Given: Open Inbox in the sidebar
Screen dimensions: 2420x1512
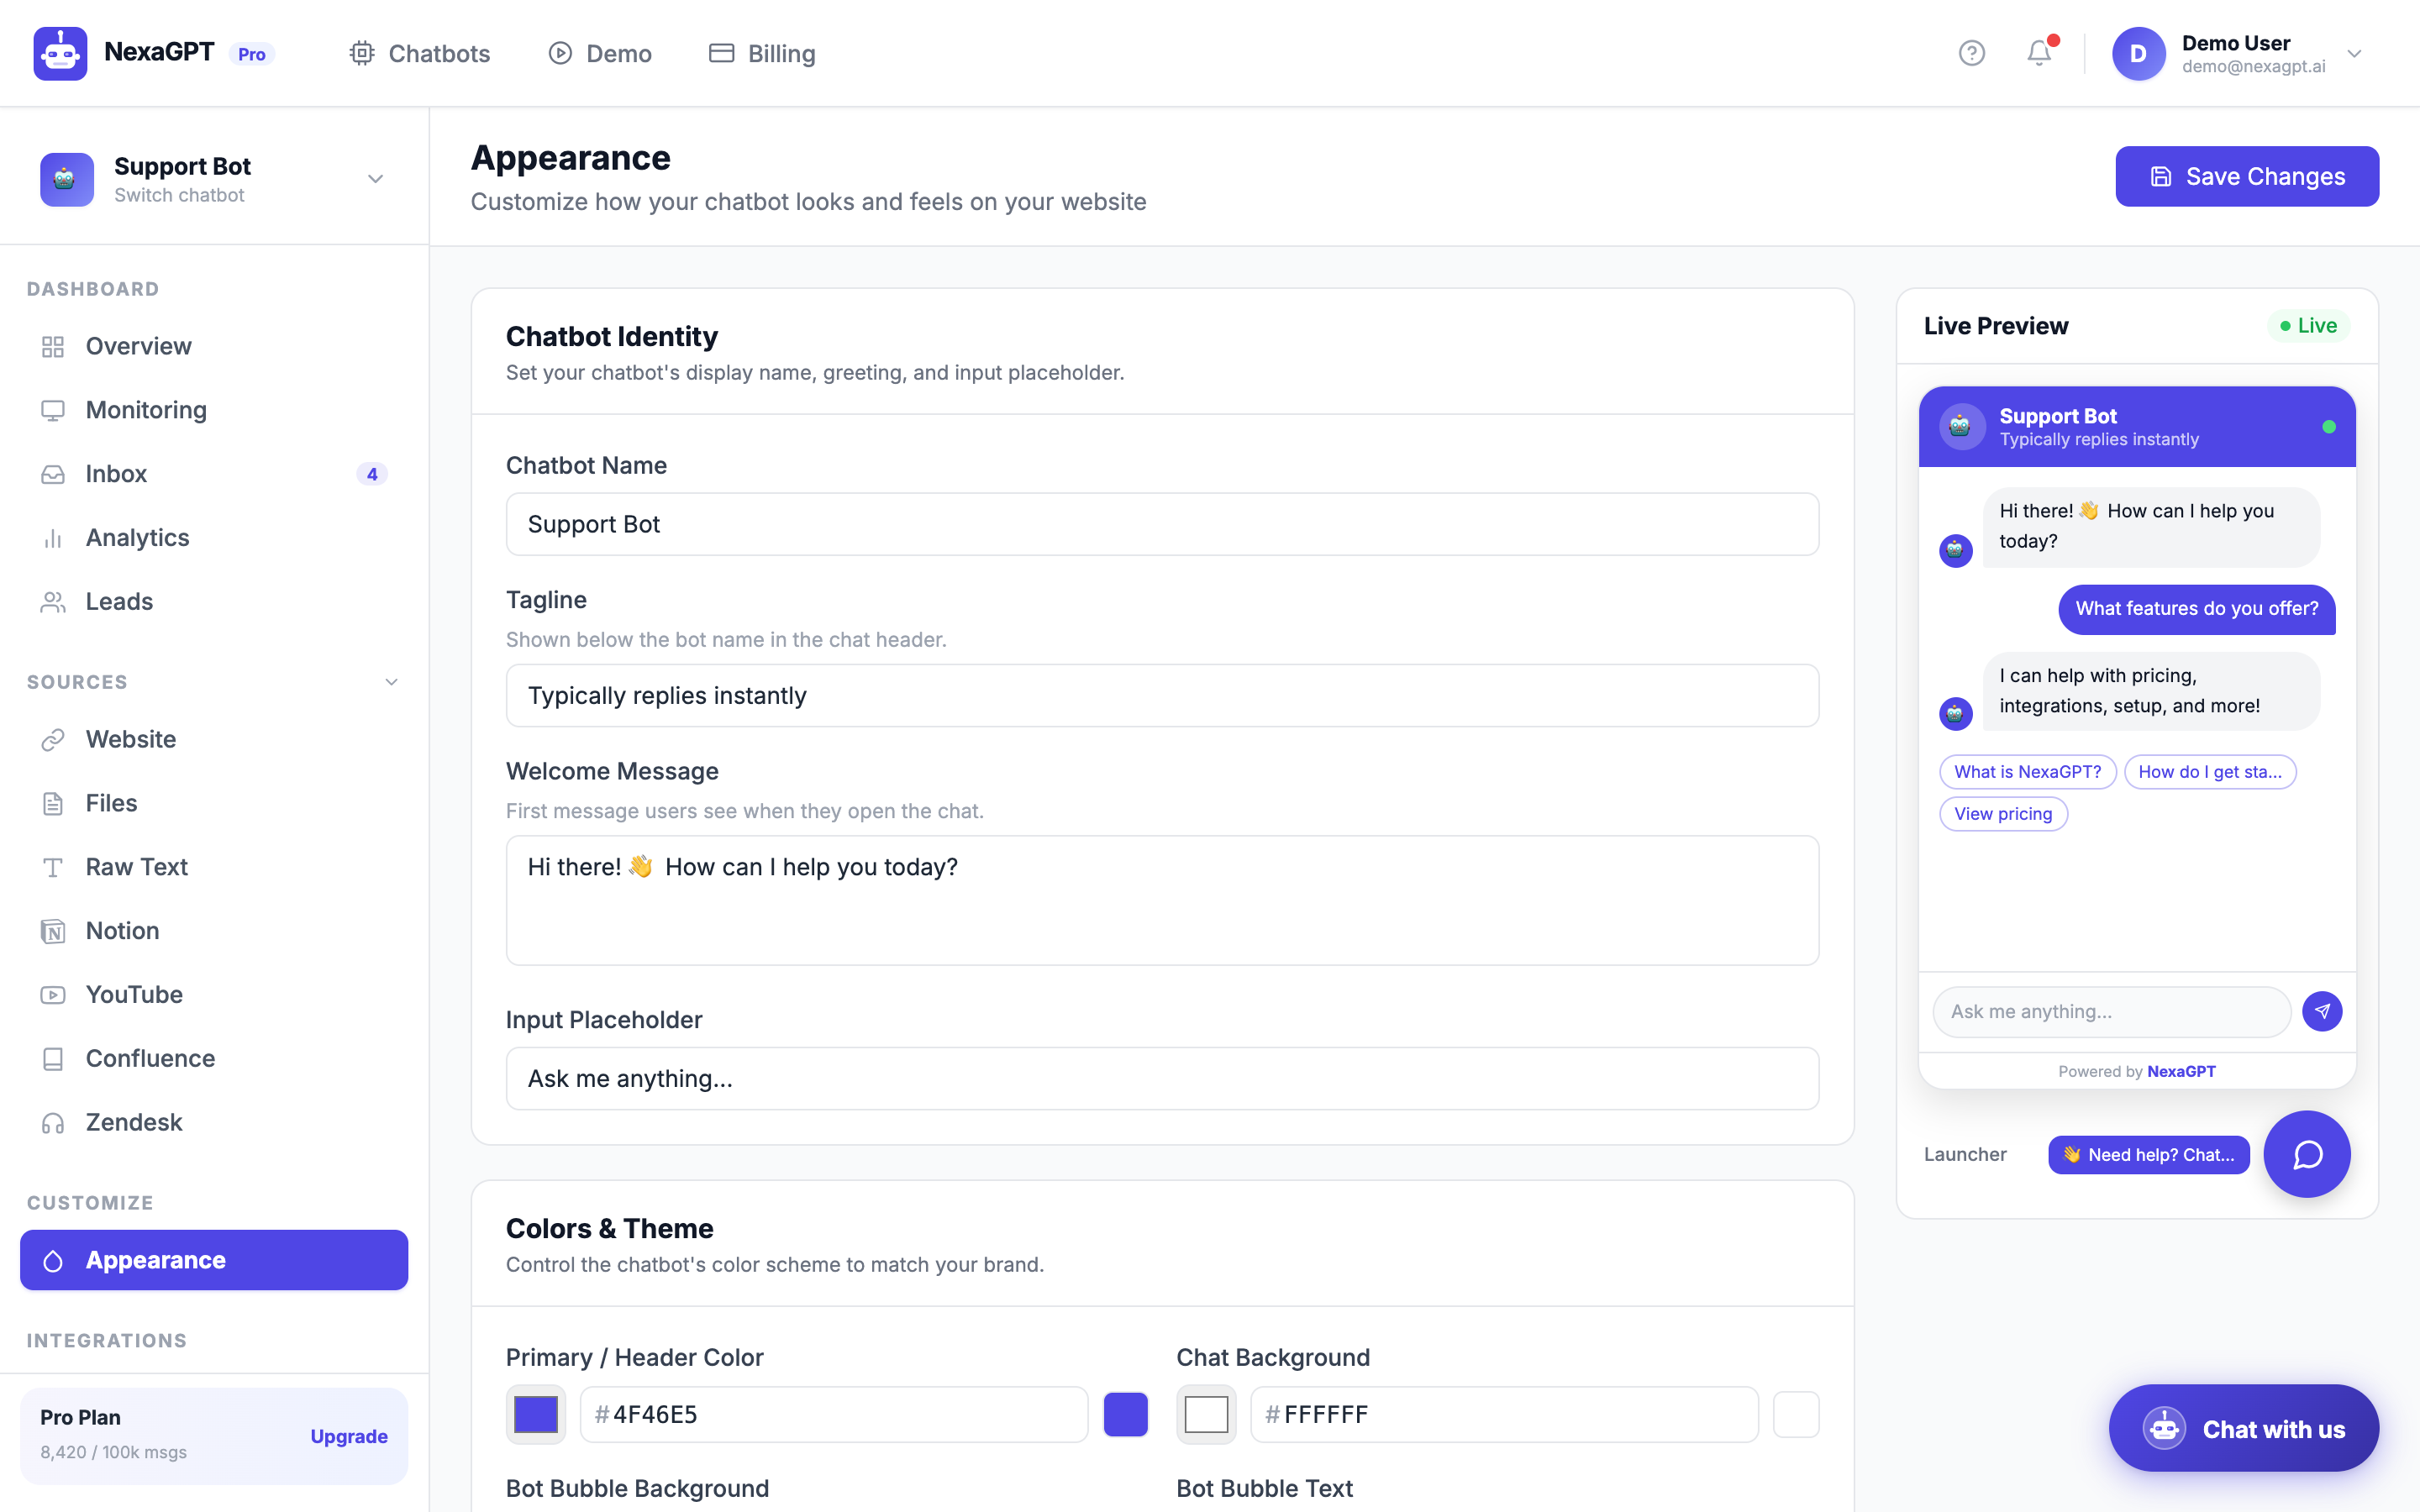Looking at the screenshot, I should click(214, 474).
